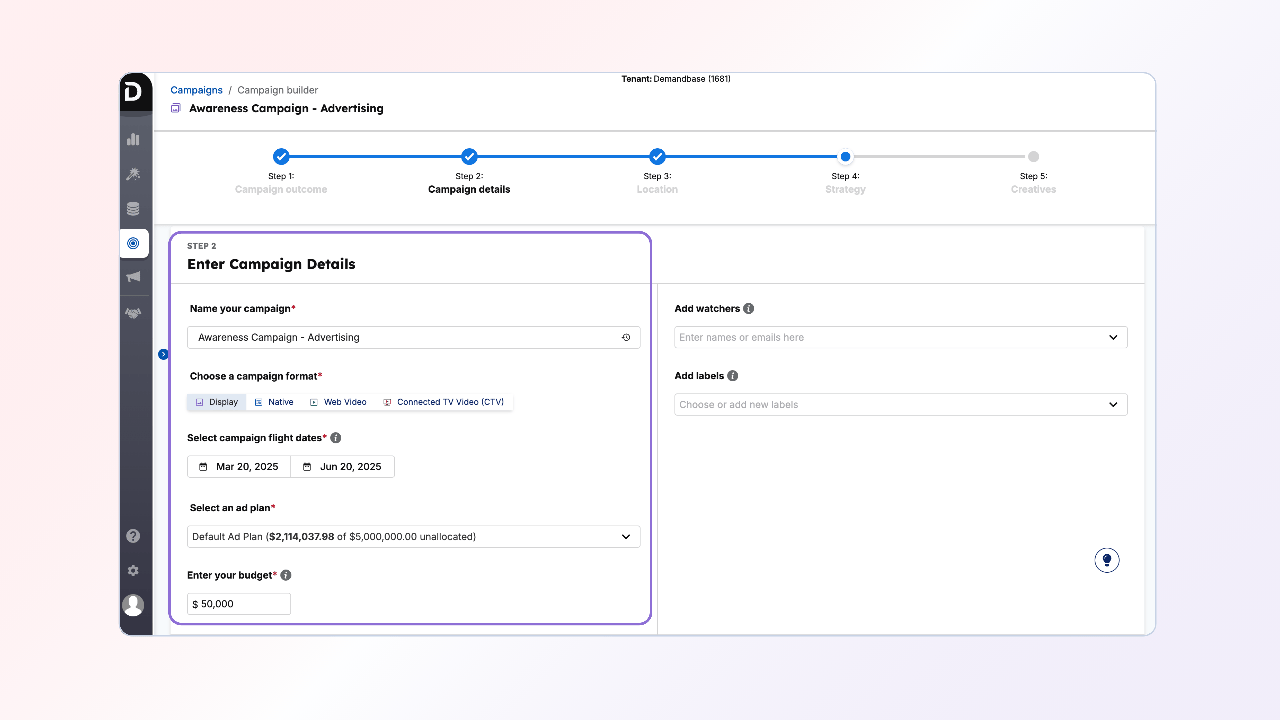
Task: Click the info icon beside Add watchers
Action: [x=749, y=309]
